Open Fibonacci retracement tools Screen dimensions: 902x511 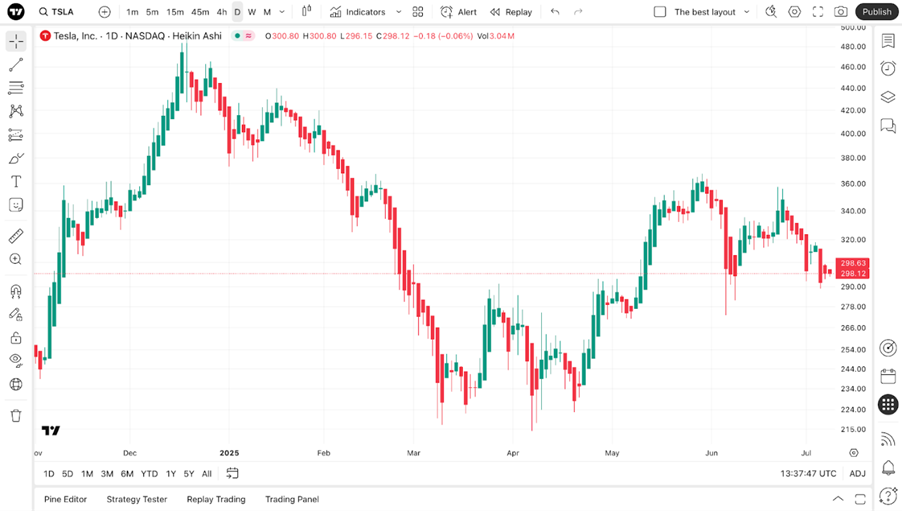pos(16,87)
